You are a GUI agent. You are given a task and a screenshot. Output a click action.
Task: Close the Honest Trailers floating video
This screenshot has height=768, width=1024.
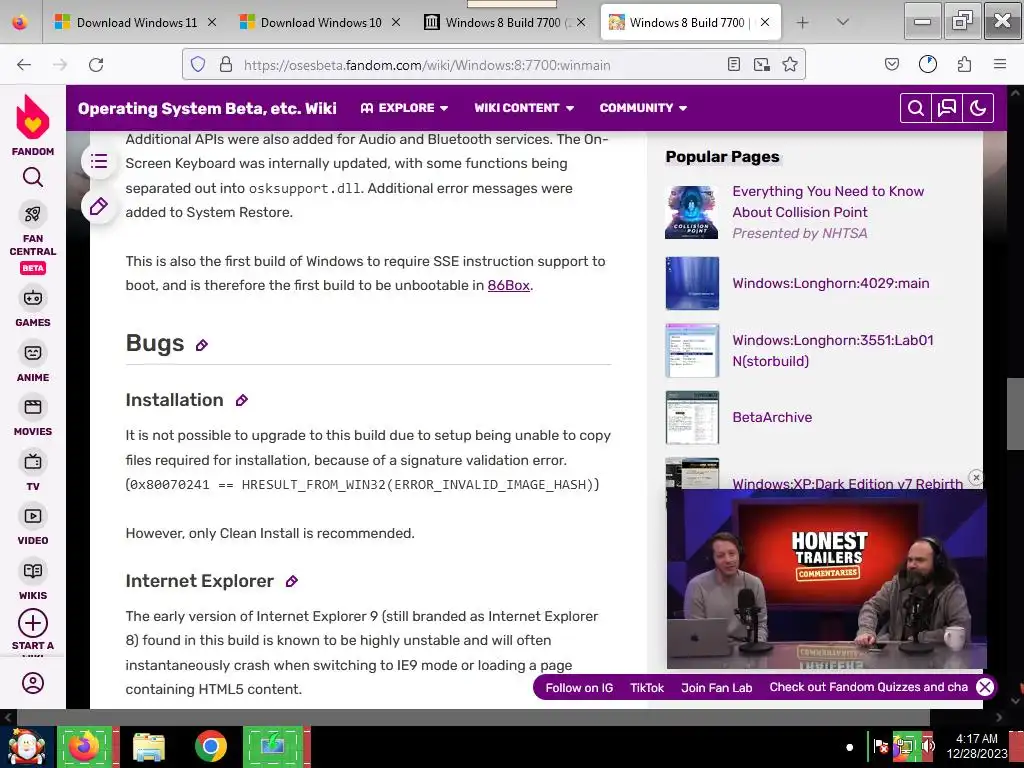click(x=976, y=477)
